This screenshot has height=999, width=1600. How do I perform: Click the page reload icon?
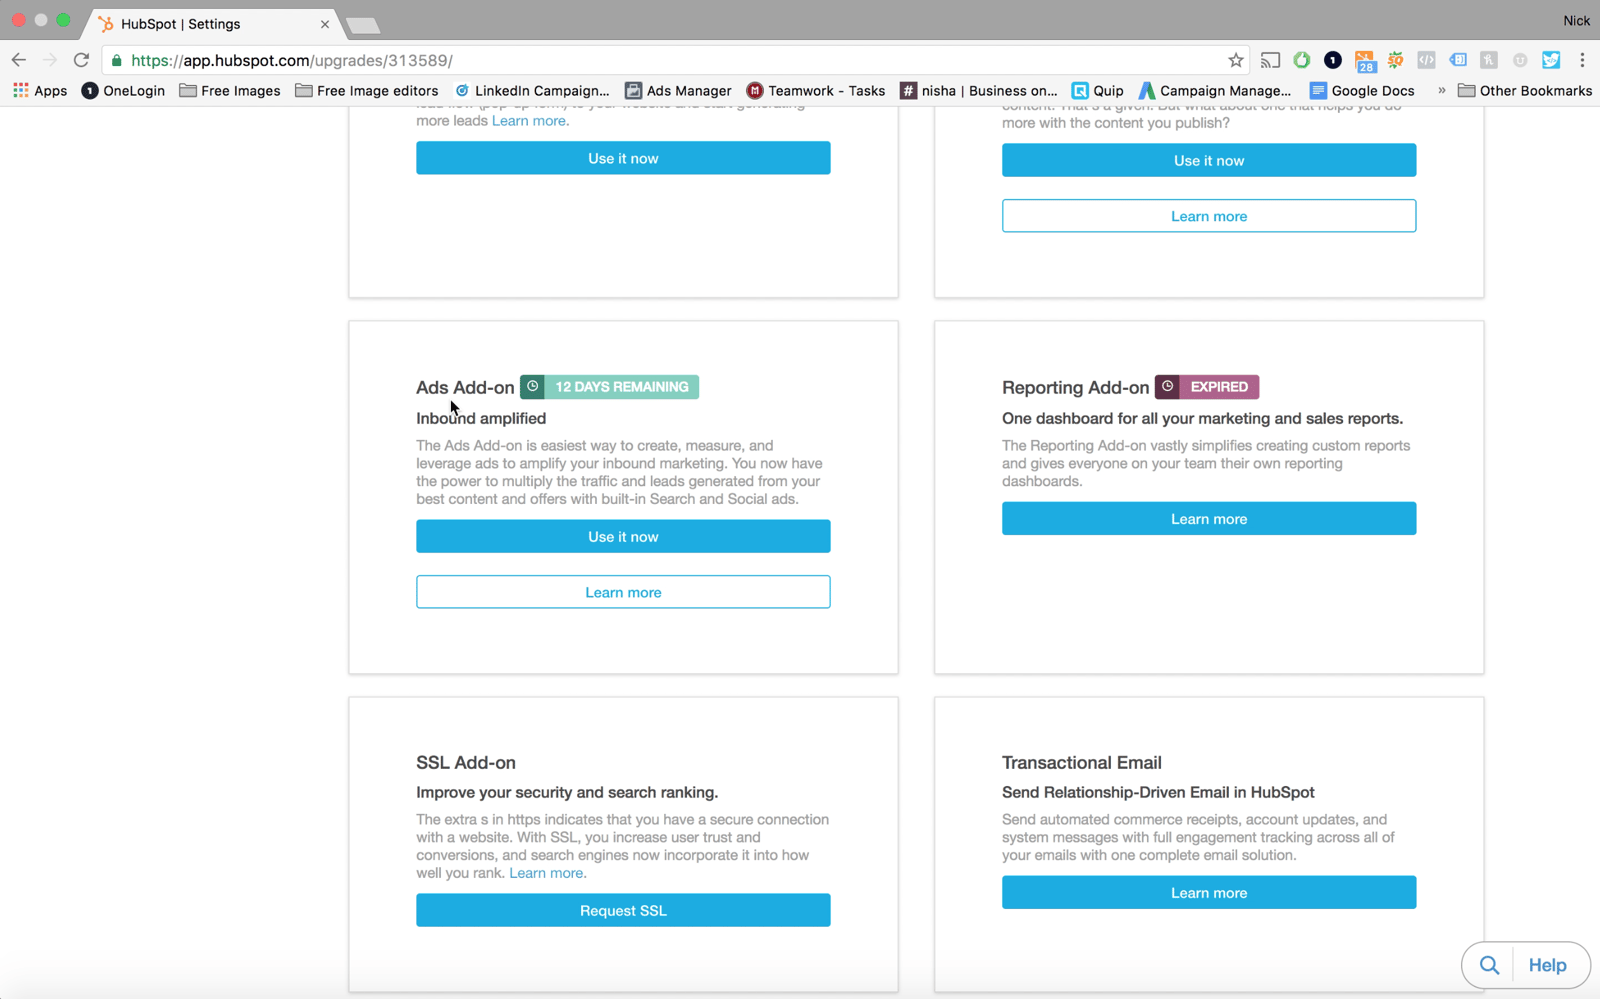tap(81, 60)
